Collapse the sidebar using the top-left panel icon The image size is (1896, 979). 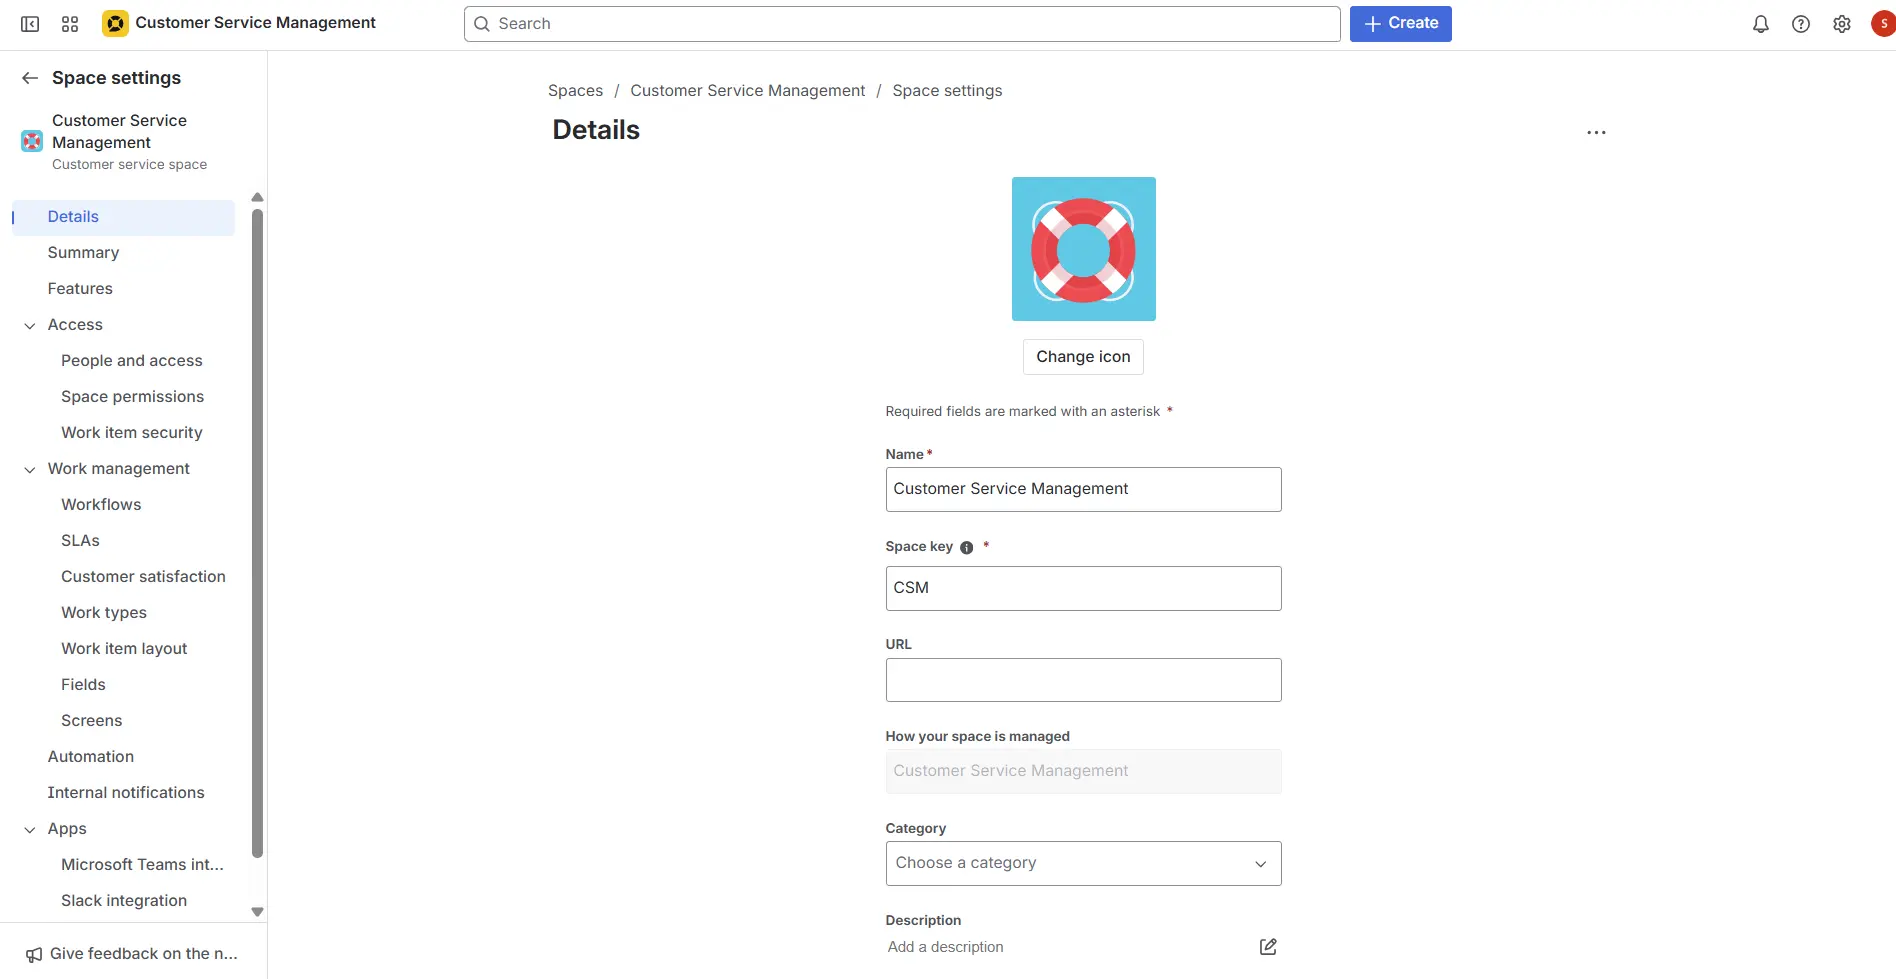(x=30, y=24)
